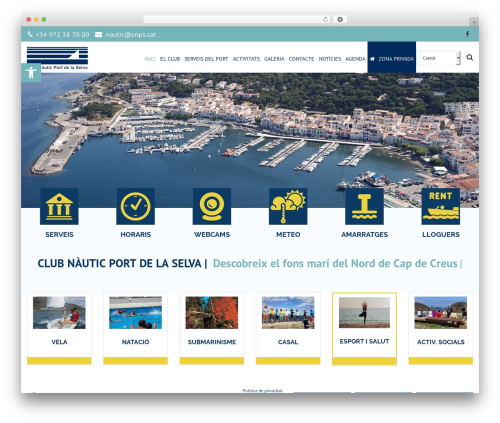
Task: Open the Amarratges mooring bollard icon
Action: tap(364, 206)
